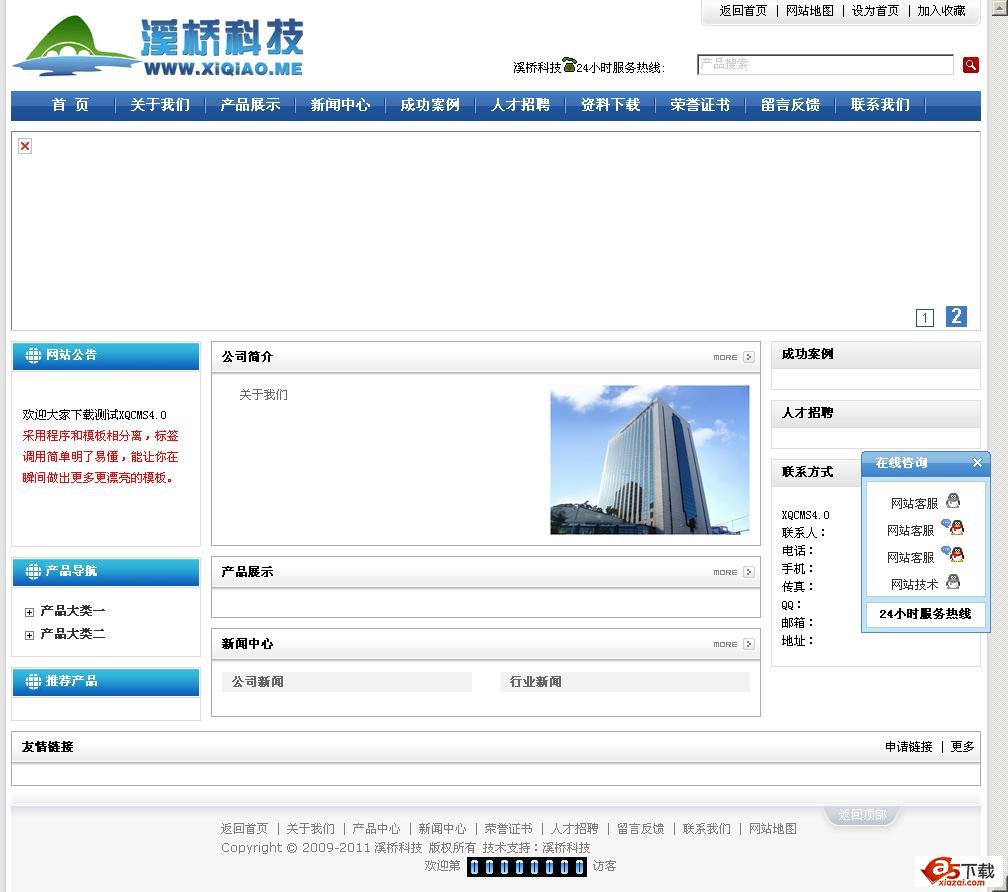
Task: Click the arrow button beside 公司简介 MORE
Action: 748,356
